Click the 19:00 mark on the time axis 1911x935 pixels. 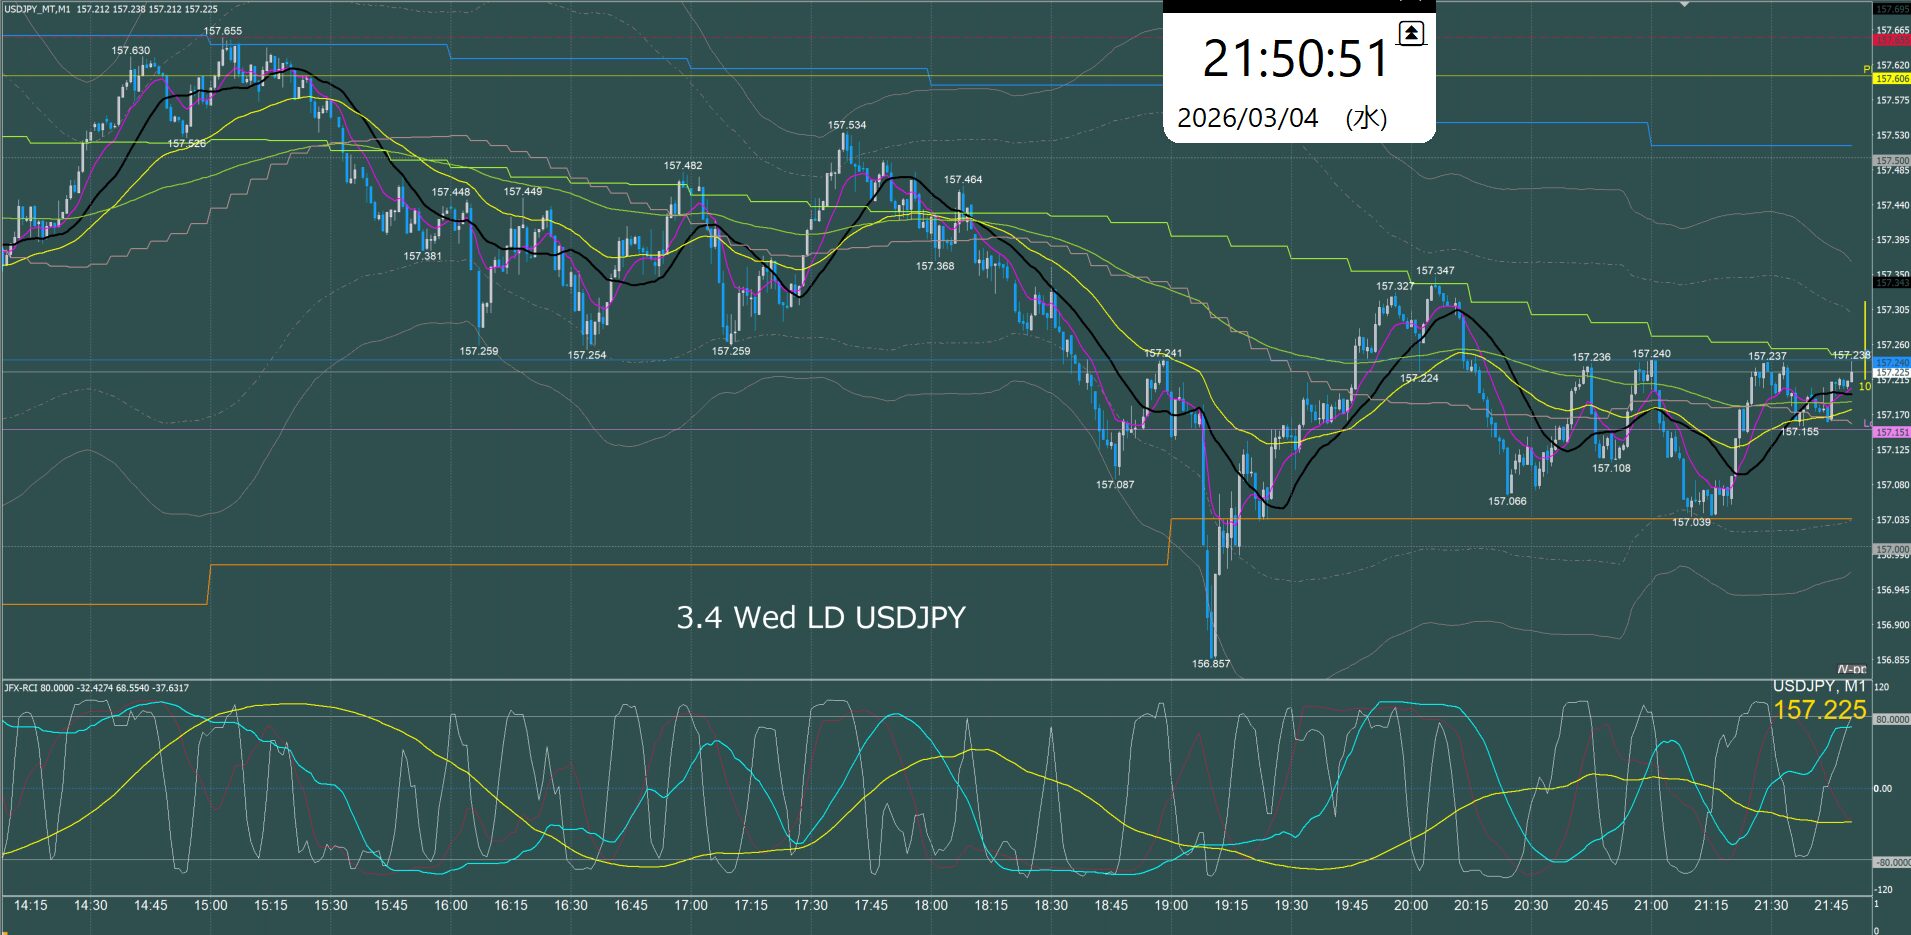coord(1171,905)
